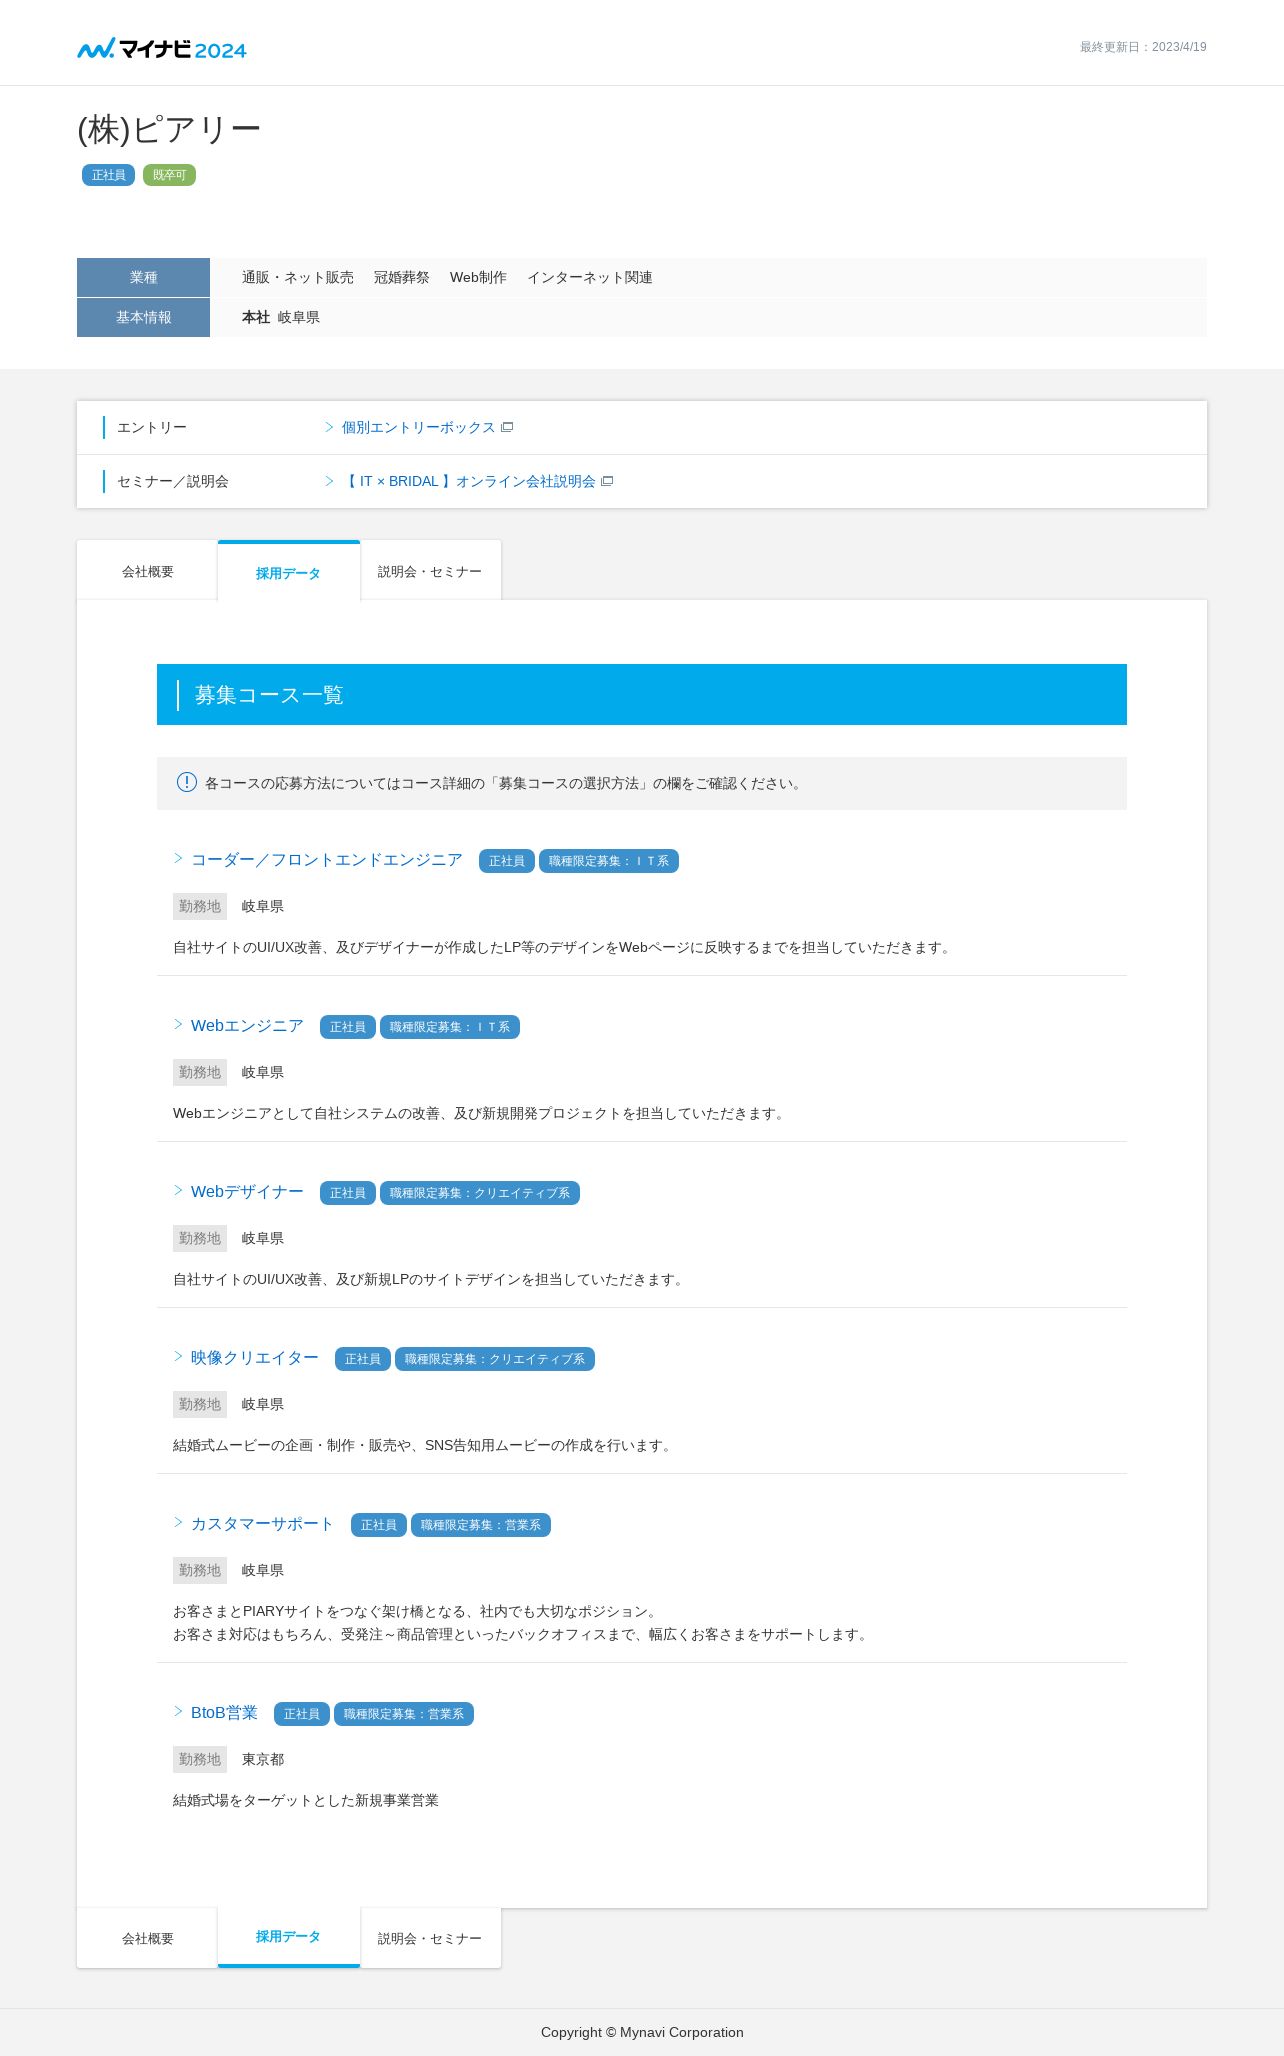The image size is (1284, 2056).
Task: Open the top 説明会・セミナー tab
Action: coord(430,571)
